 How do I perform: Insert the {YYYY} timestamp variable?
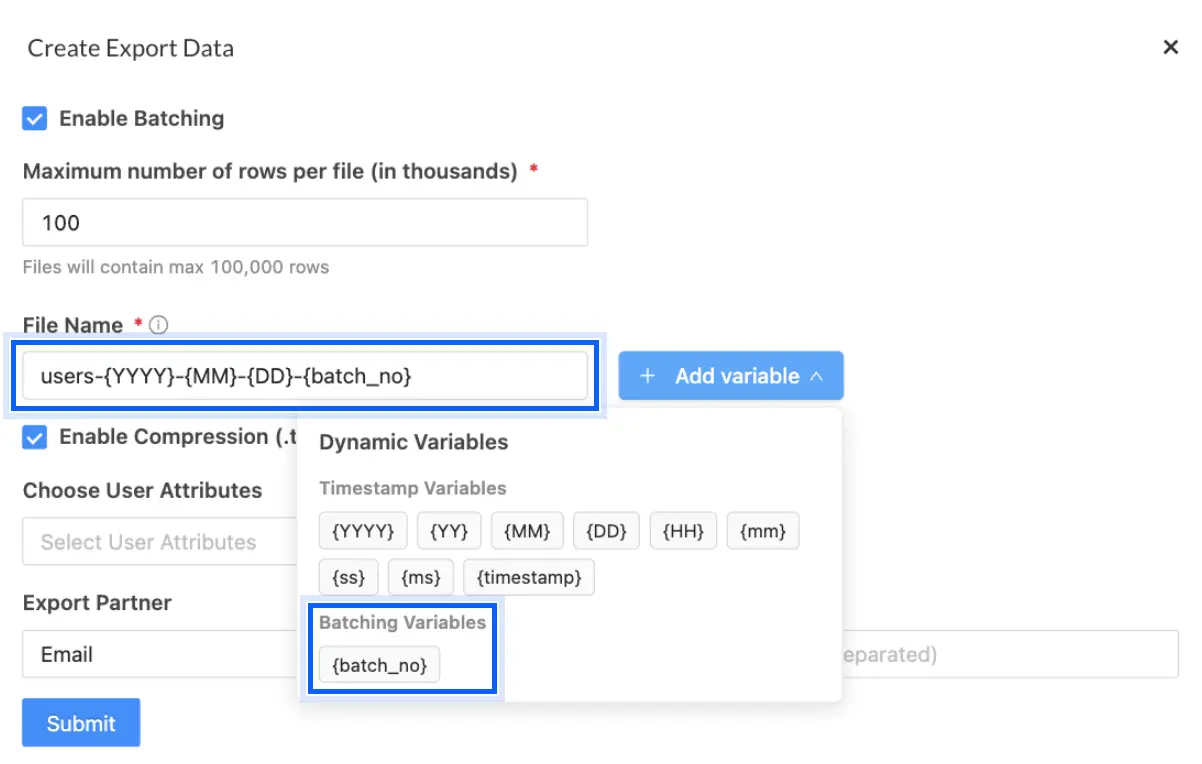363,531
